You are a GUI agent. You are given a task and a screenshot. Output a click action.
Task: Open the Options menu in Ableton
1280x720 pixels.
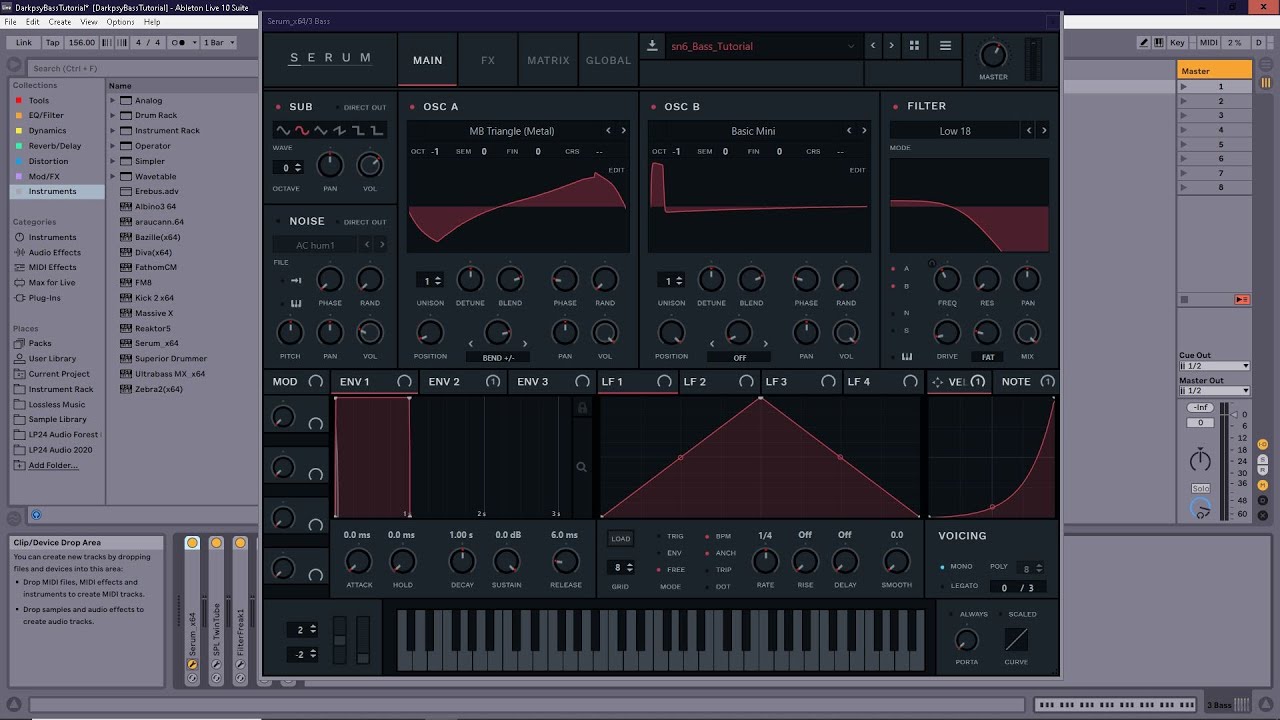(120, 22)
